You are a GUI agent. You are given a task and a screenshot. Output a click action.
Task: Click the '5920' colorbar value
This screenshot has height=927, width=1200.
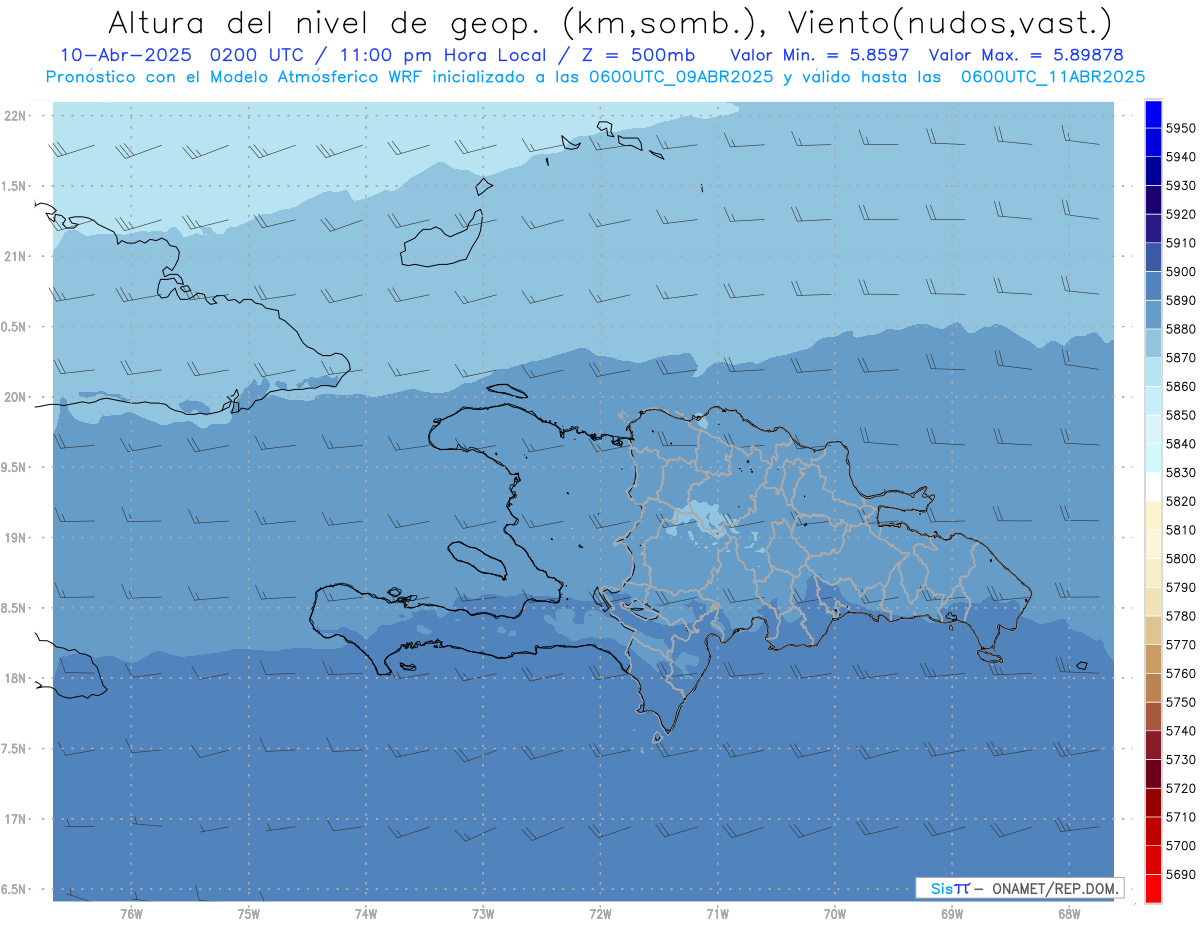(1181, 214)
